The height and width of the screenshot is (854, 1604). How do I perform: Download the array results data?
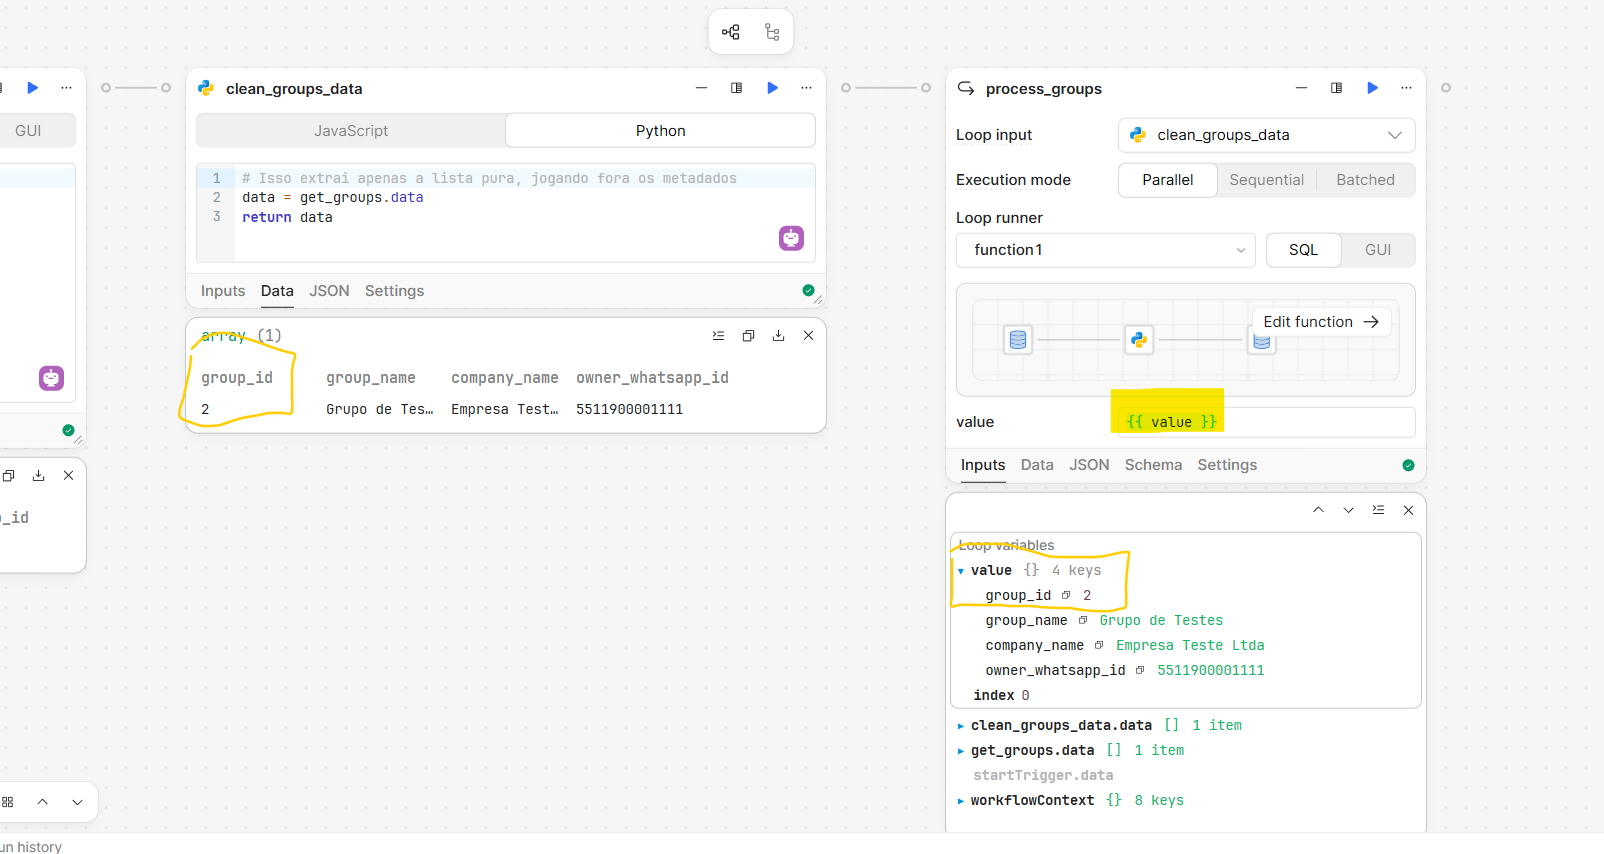[x=778, y=336]
